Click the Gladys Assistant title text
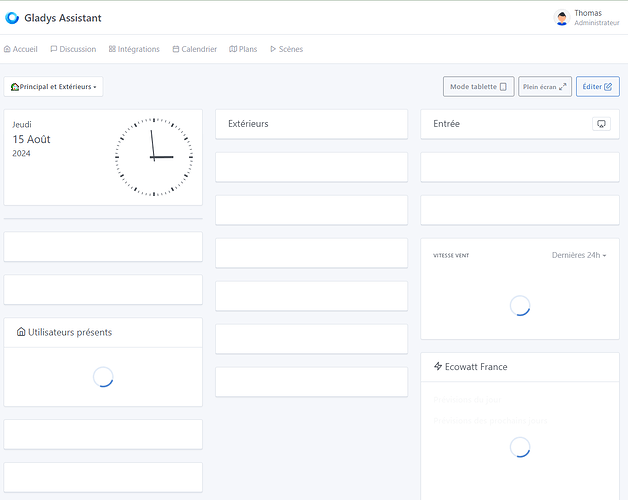628x500 pixels. click(x=62, y=17)
